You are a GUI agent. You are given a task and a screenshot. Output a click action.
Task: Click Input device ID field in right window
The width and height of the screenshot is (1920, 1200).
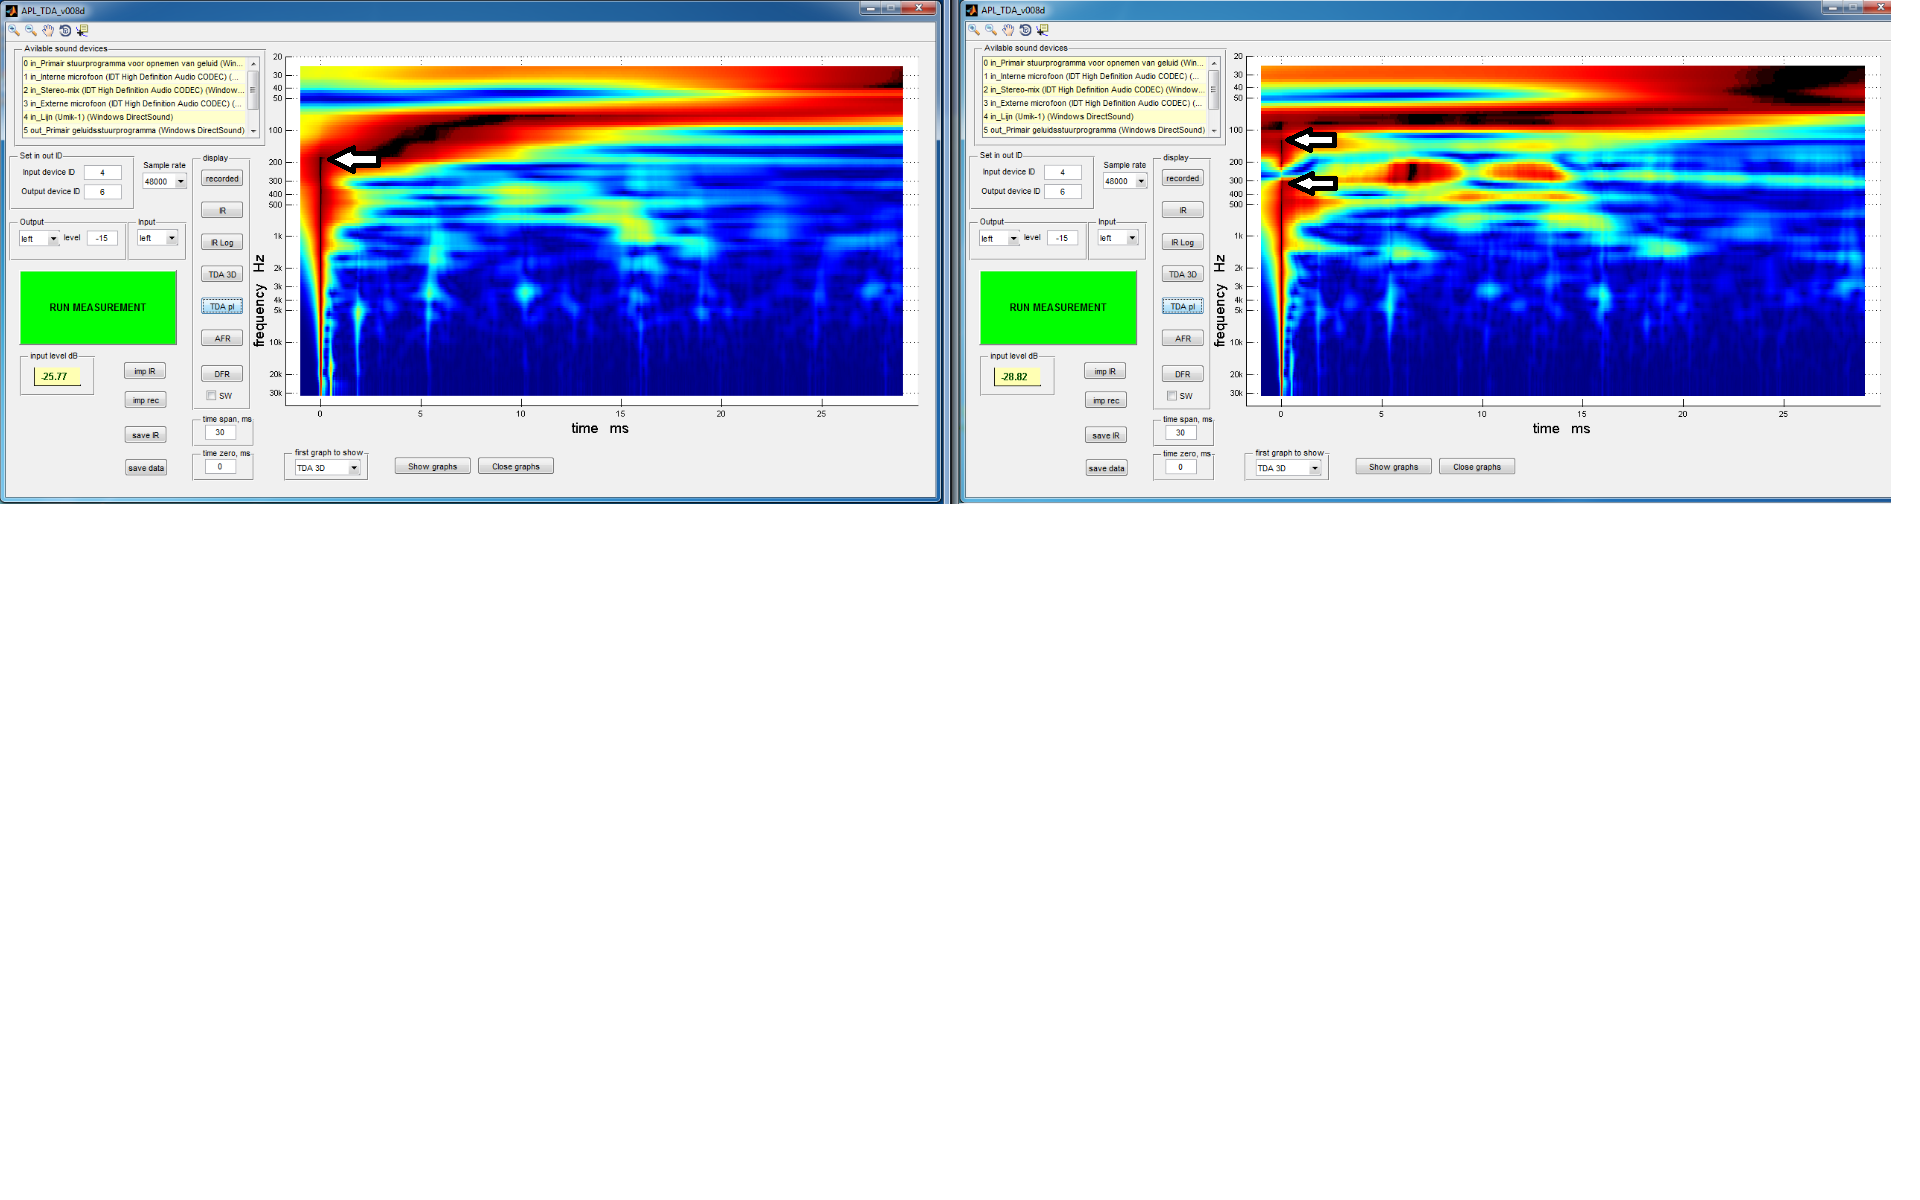1062,172
